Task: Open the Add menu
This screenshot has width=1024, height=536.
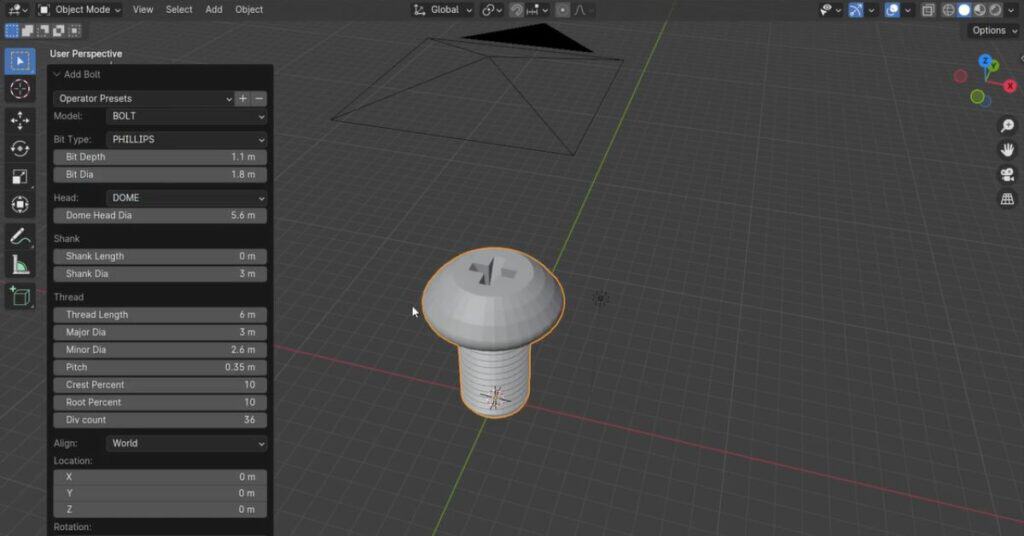Action: pyautogui.click(x=214, y=10)
